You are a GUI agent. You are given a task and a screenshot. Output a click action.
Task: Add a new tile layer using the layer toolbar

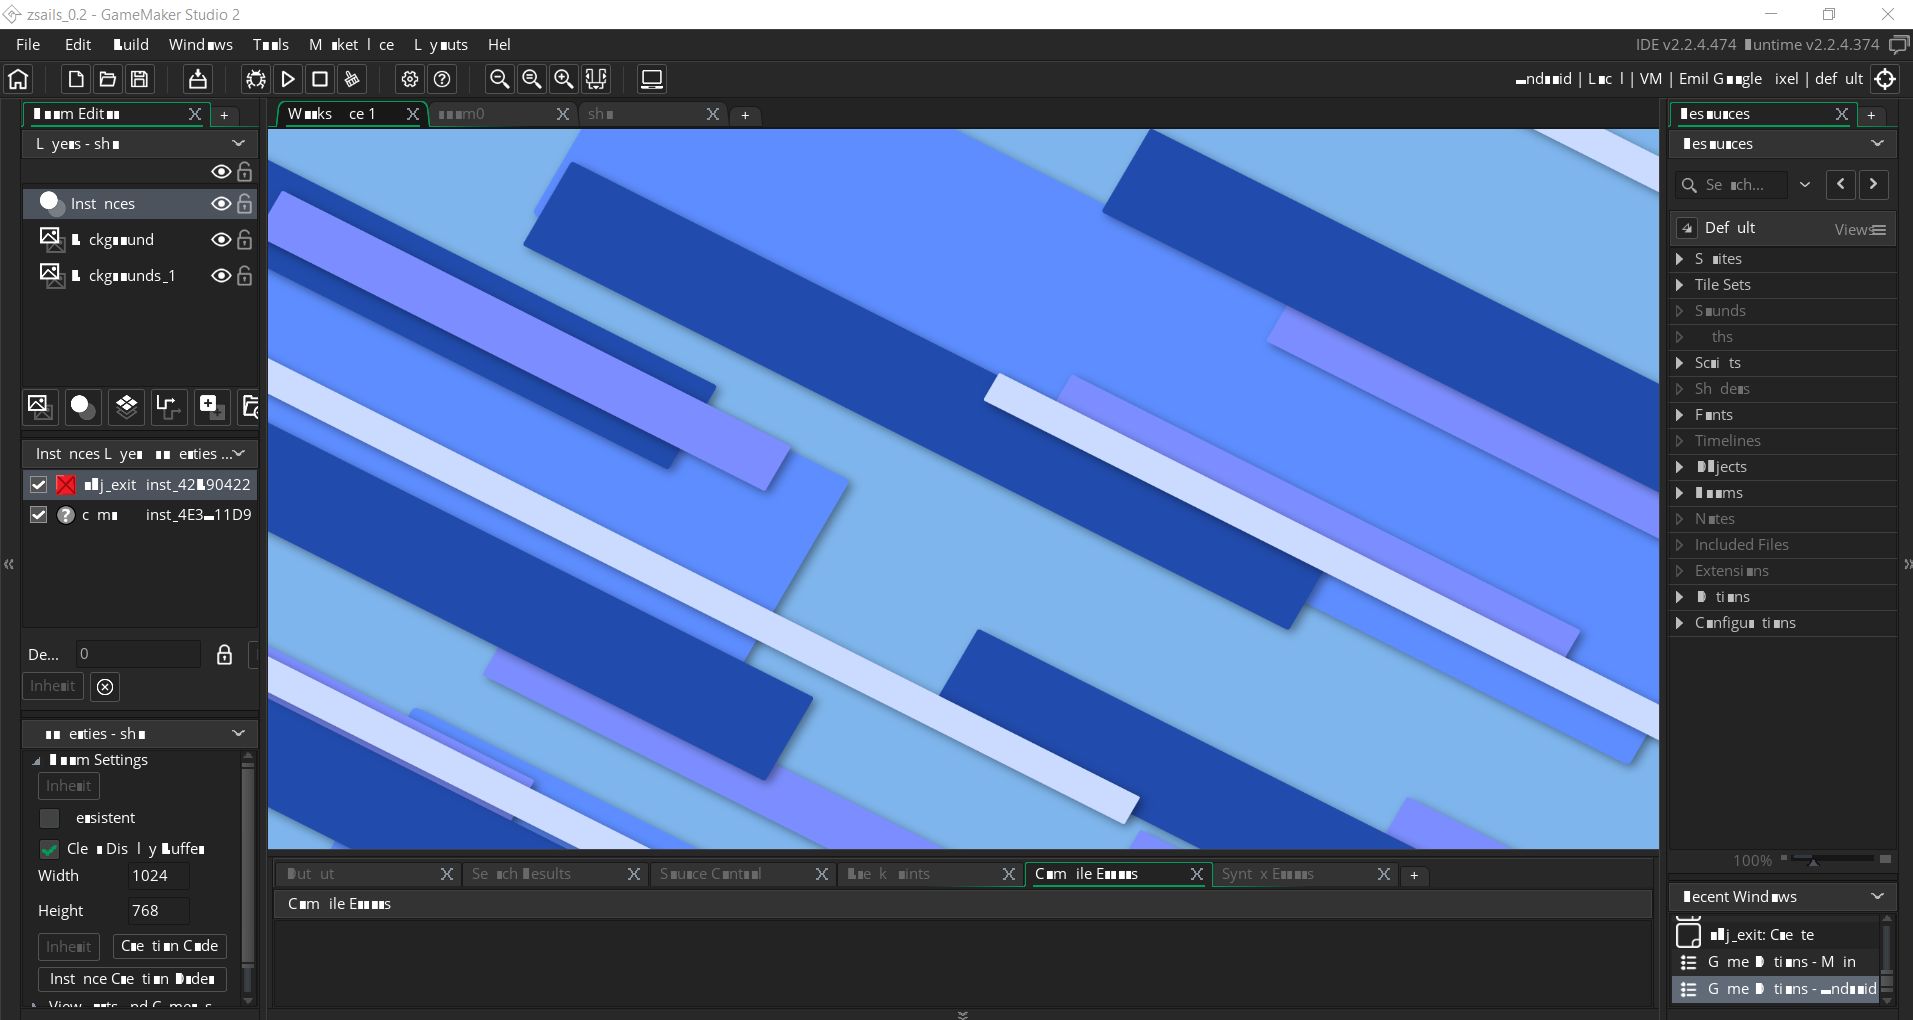pos(126,406)
